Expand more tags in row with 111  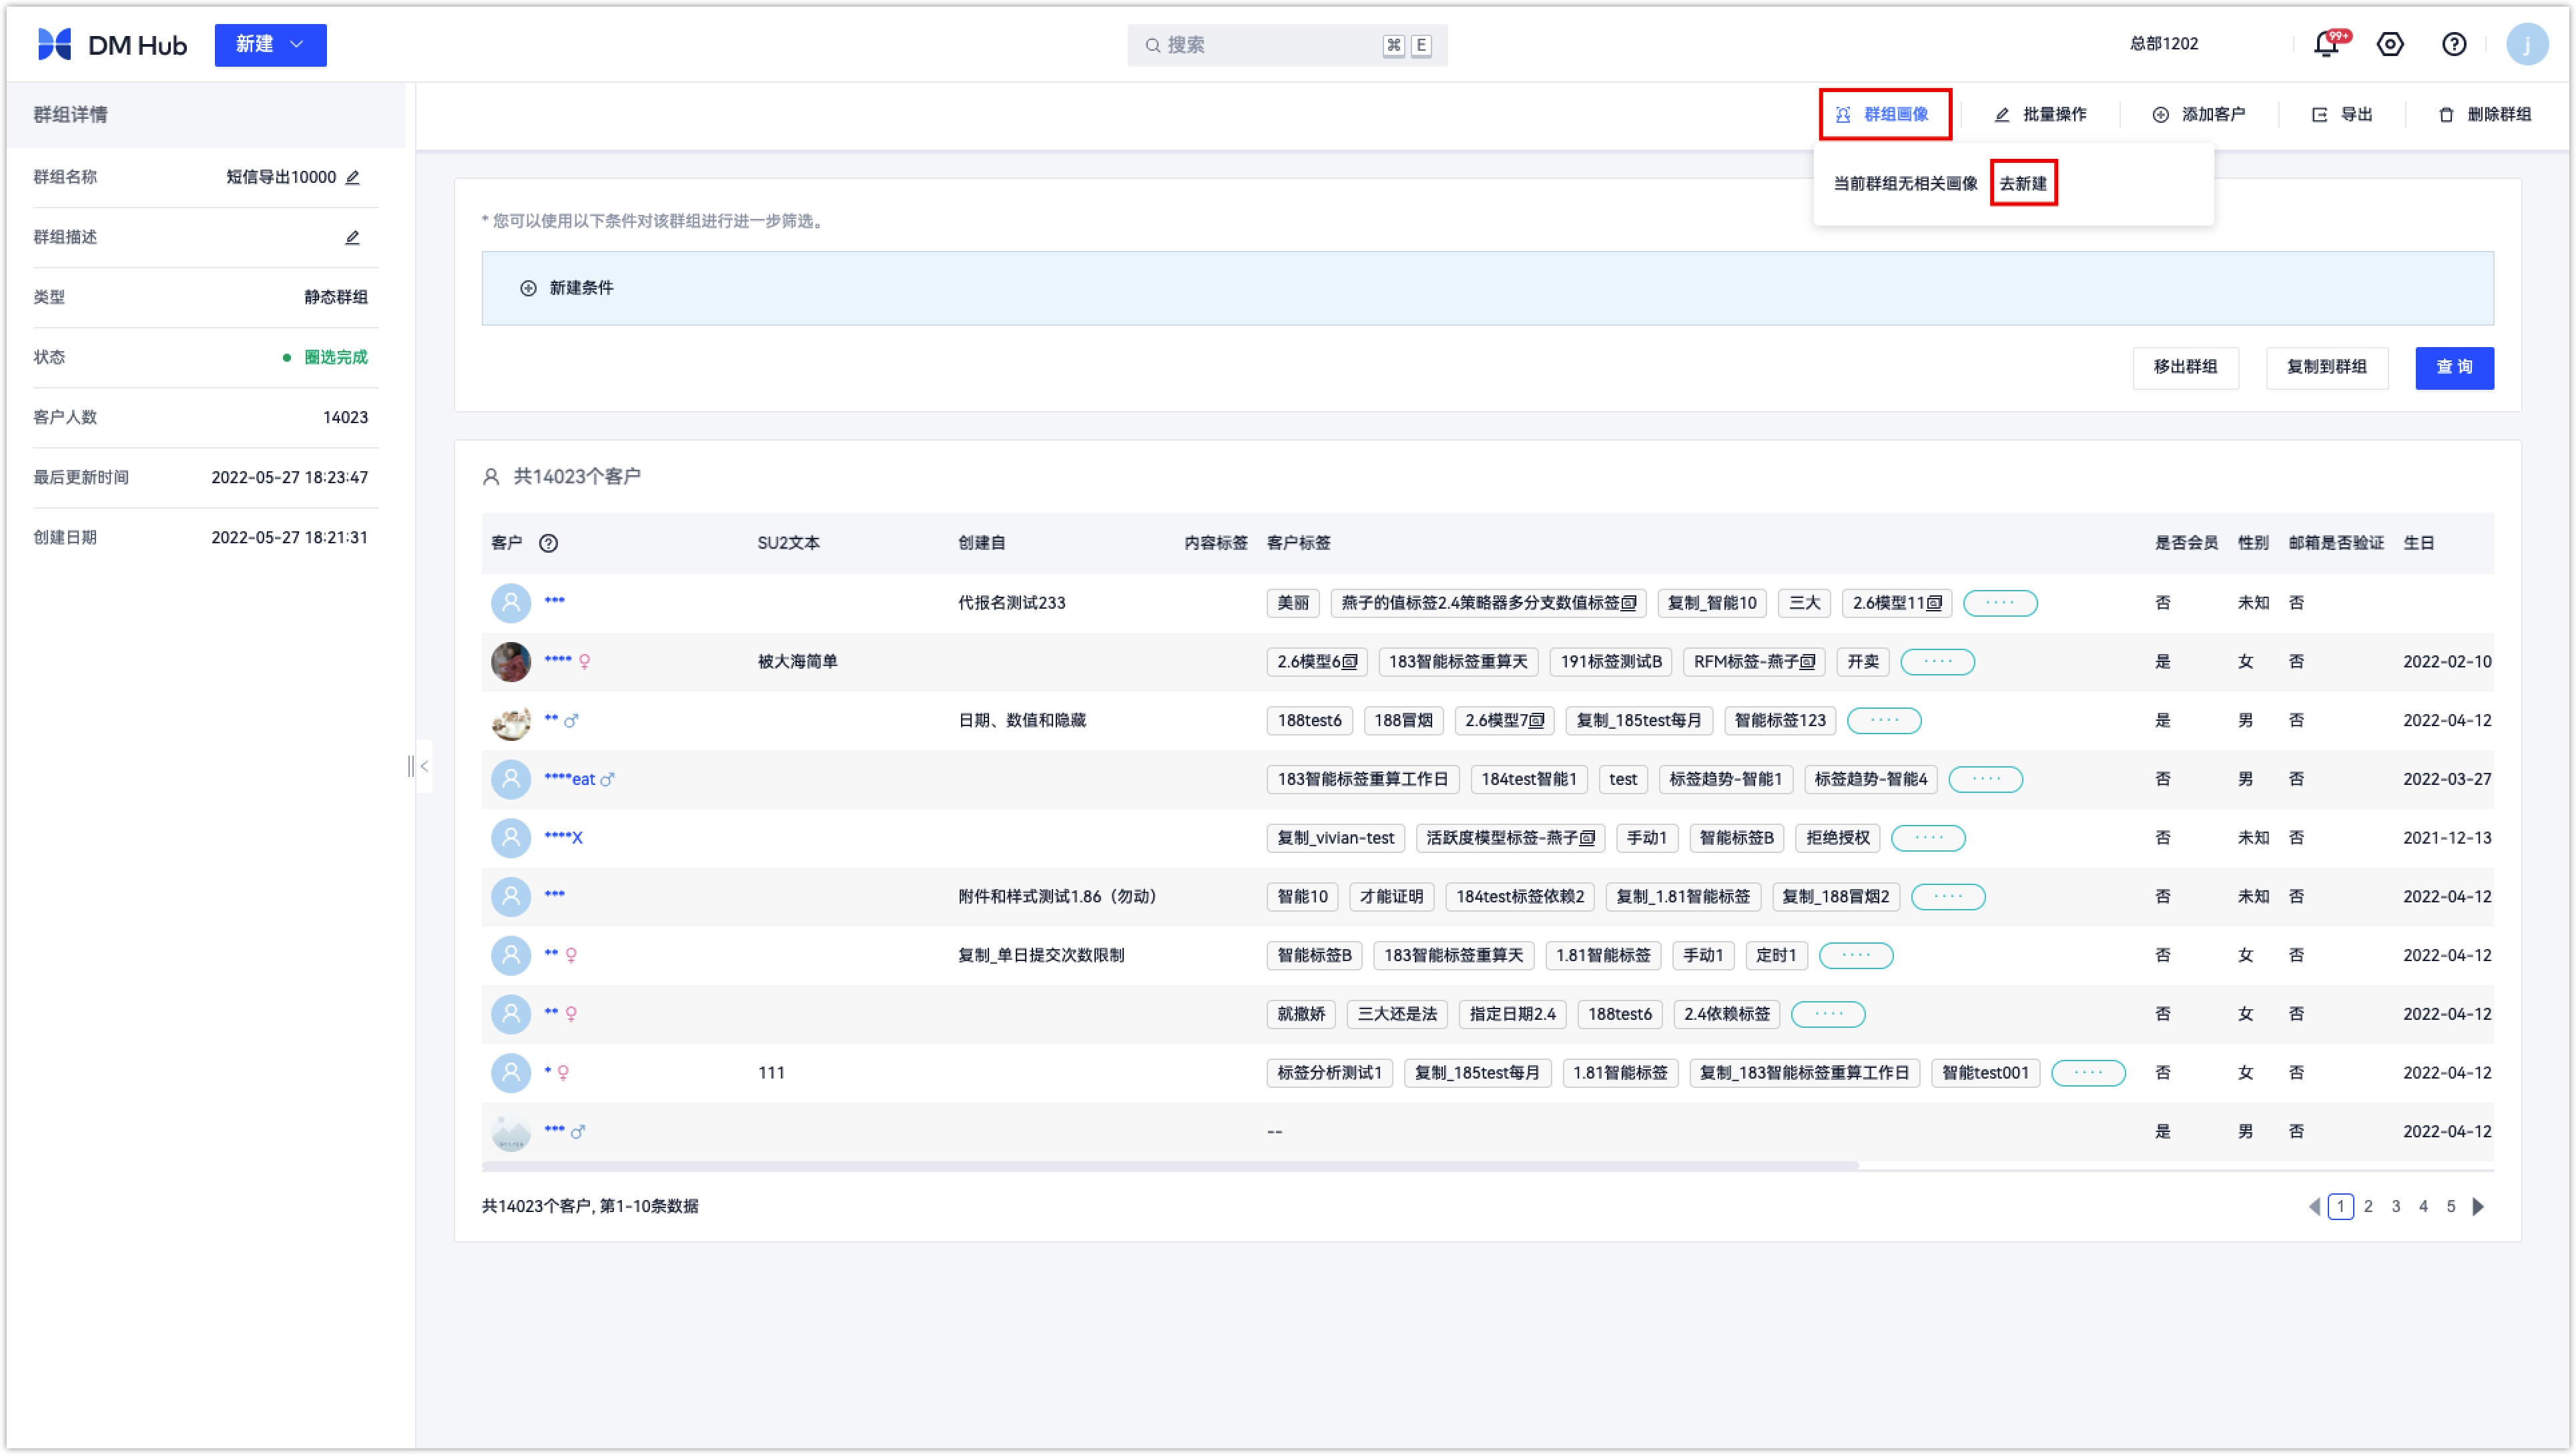pos(2088,1073)
